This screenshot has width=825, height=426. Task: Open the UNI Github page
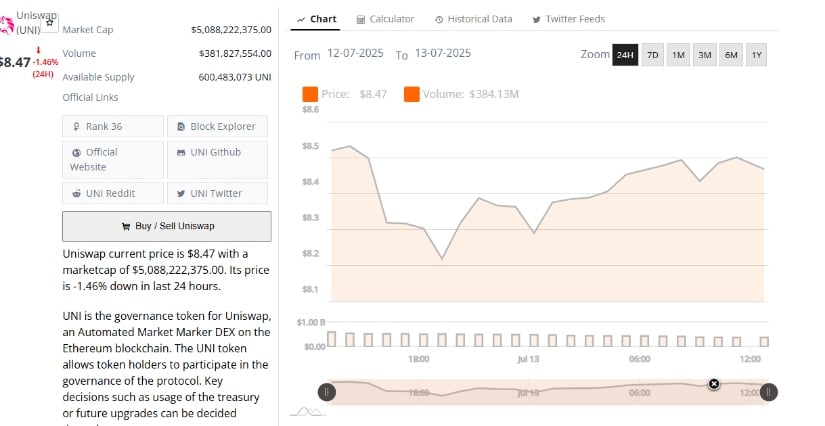click(x=216, y=152)
